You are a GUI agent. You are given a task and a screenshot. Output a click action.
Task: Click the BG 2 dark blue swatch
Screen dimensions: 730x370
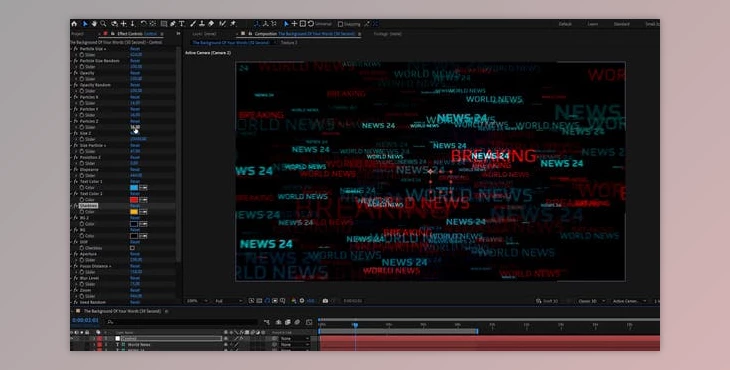coord(134,224)
